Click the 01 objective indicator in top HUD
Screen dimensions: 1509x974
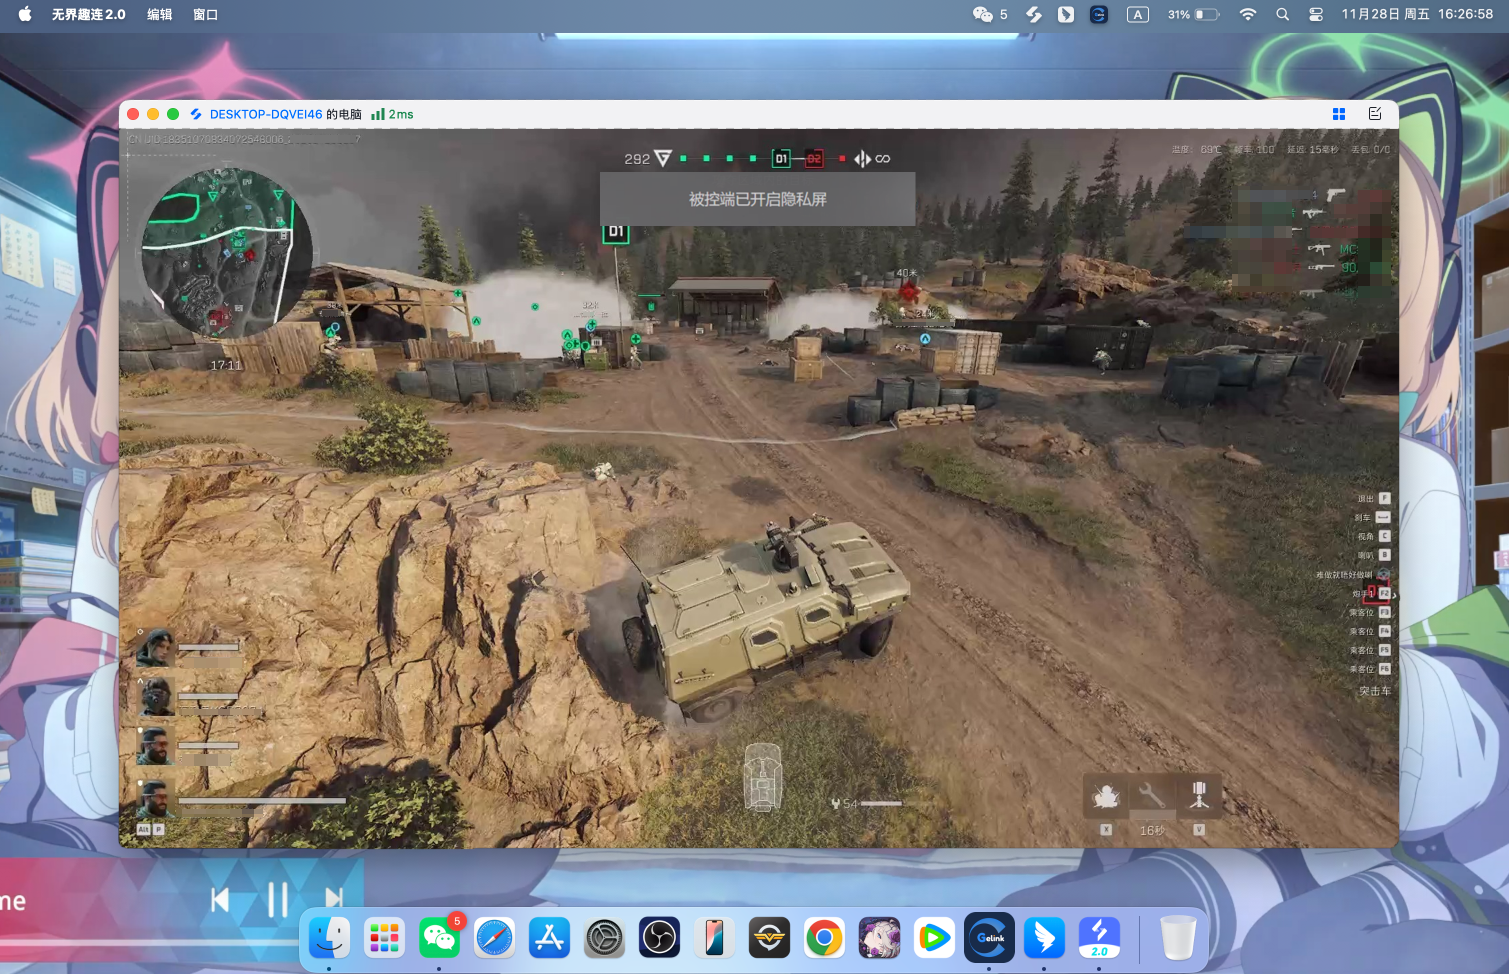pyautogui.click(x=782, y=158)
